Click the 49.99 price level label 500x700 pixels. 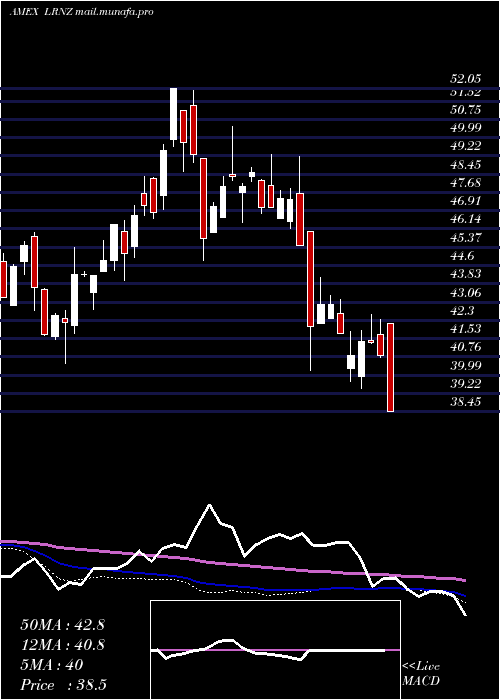click(466, 128)
